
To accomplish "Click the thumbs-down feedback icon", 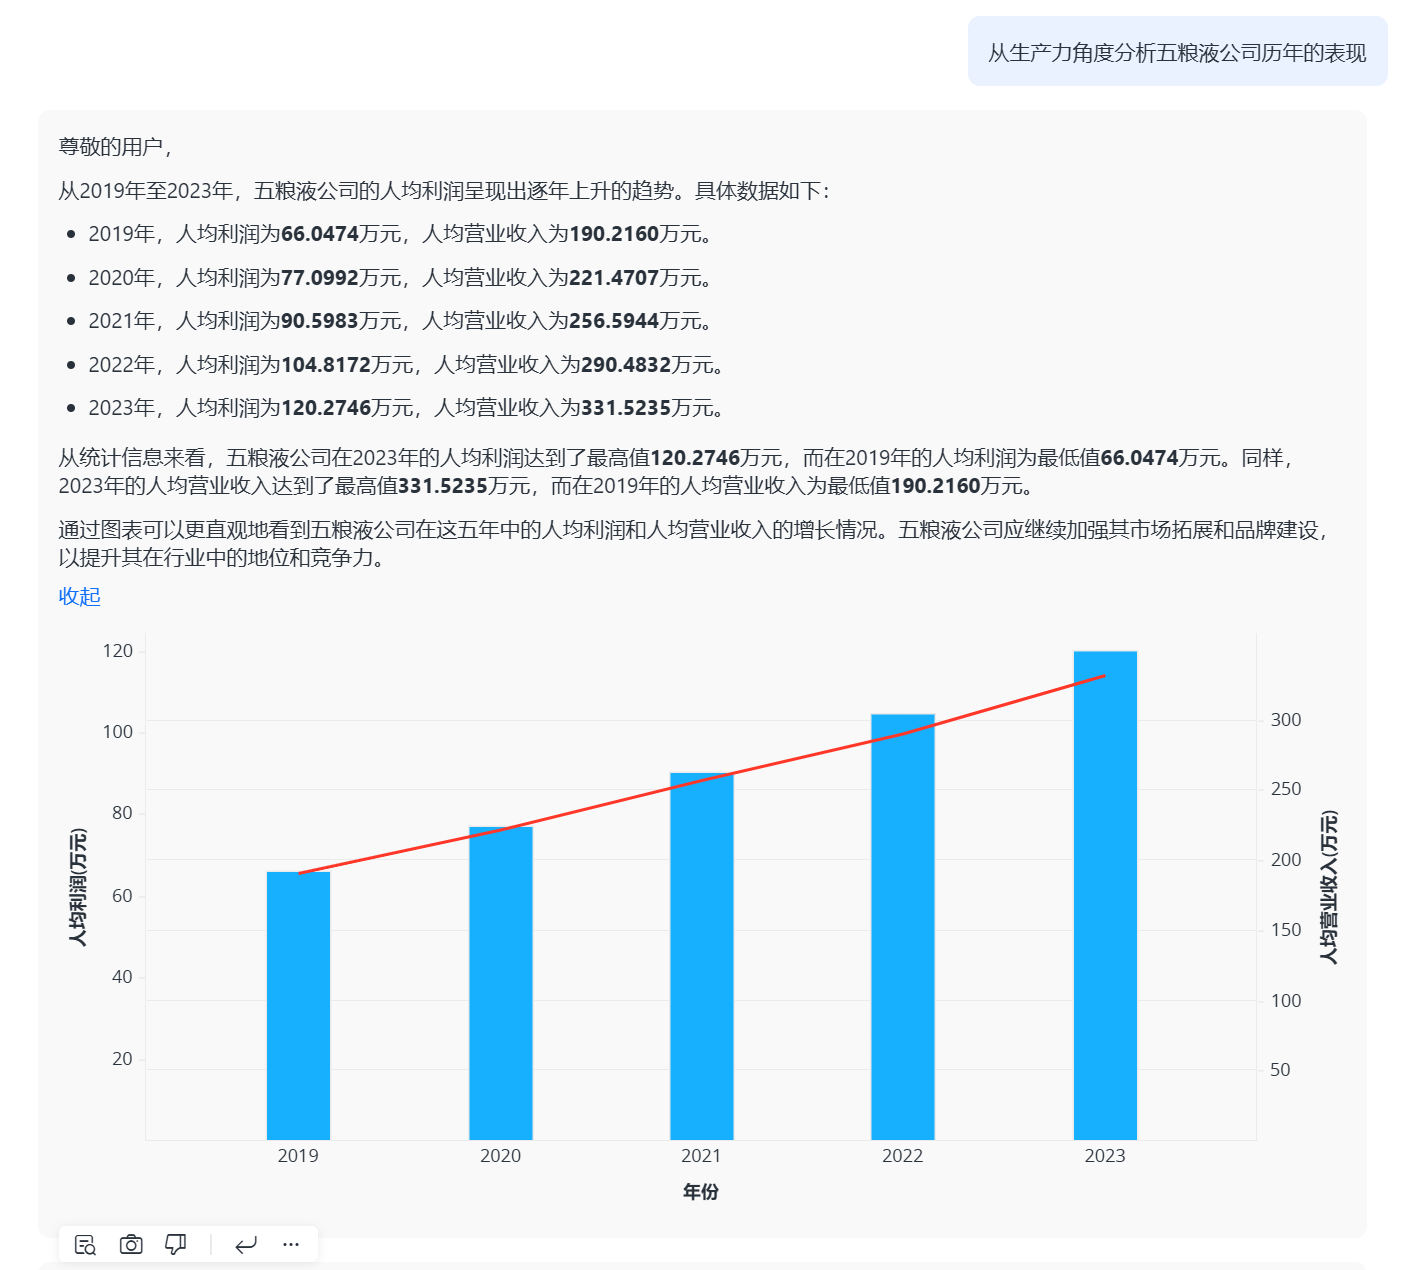I will (176, 1245).
